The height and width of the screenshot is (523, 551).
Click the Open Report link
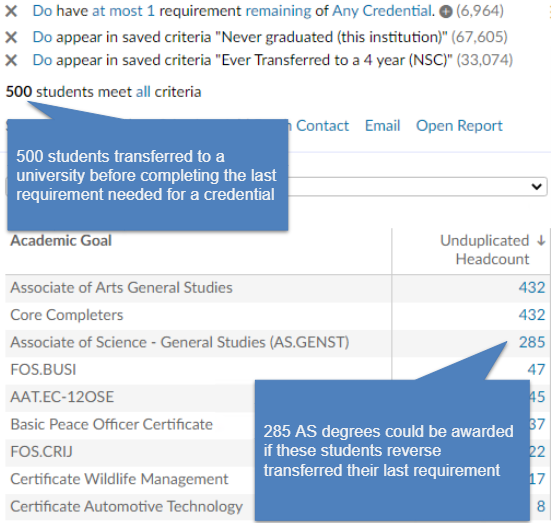click(459, 126)
